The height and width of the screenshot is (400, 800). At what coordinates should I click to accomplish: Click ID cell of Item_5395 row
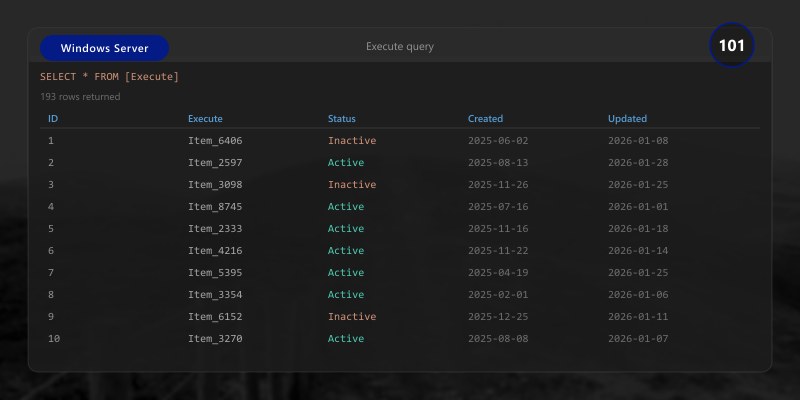51,272
